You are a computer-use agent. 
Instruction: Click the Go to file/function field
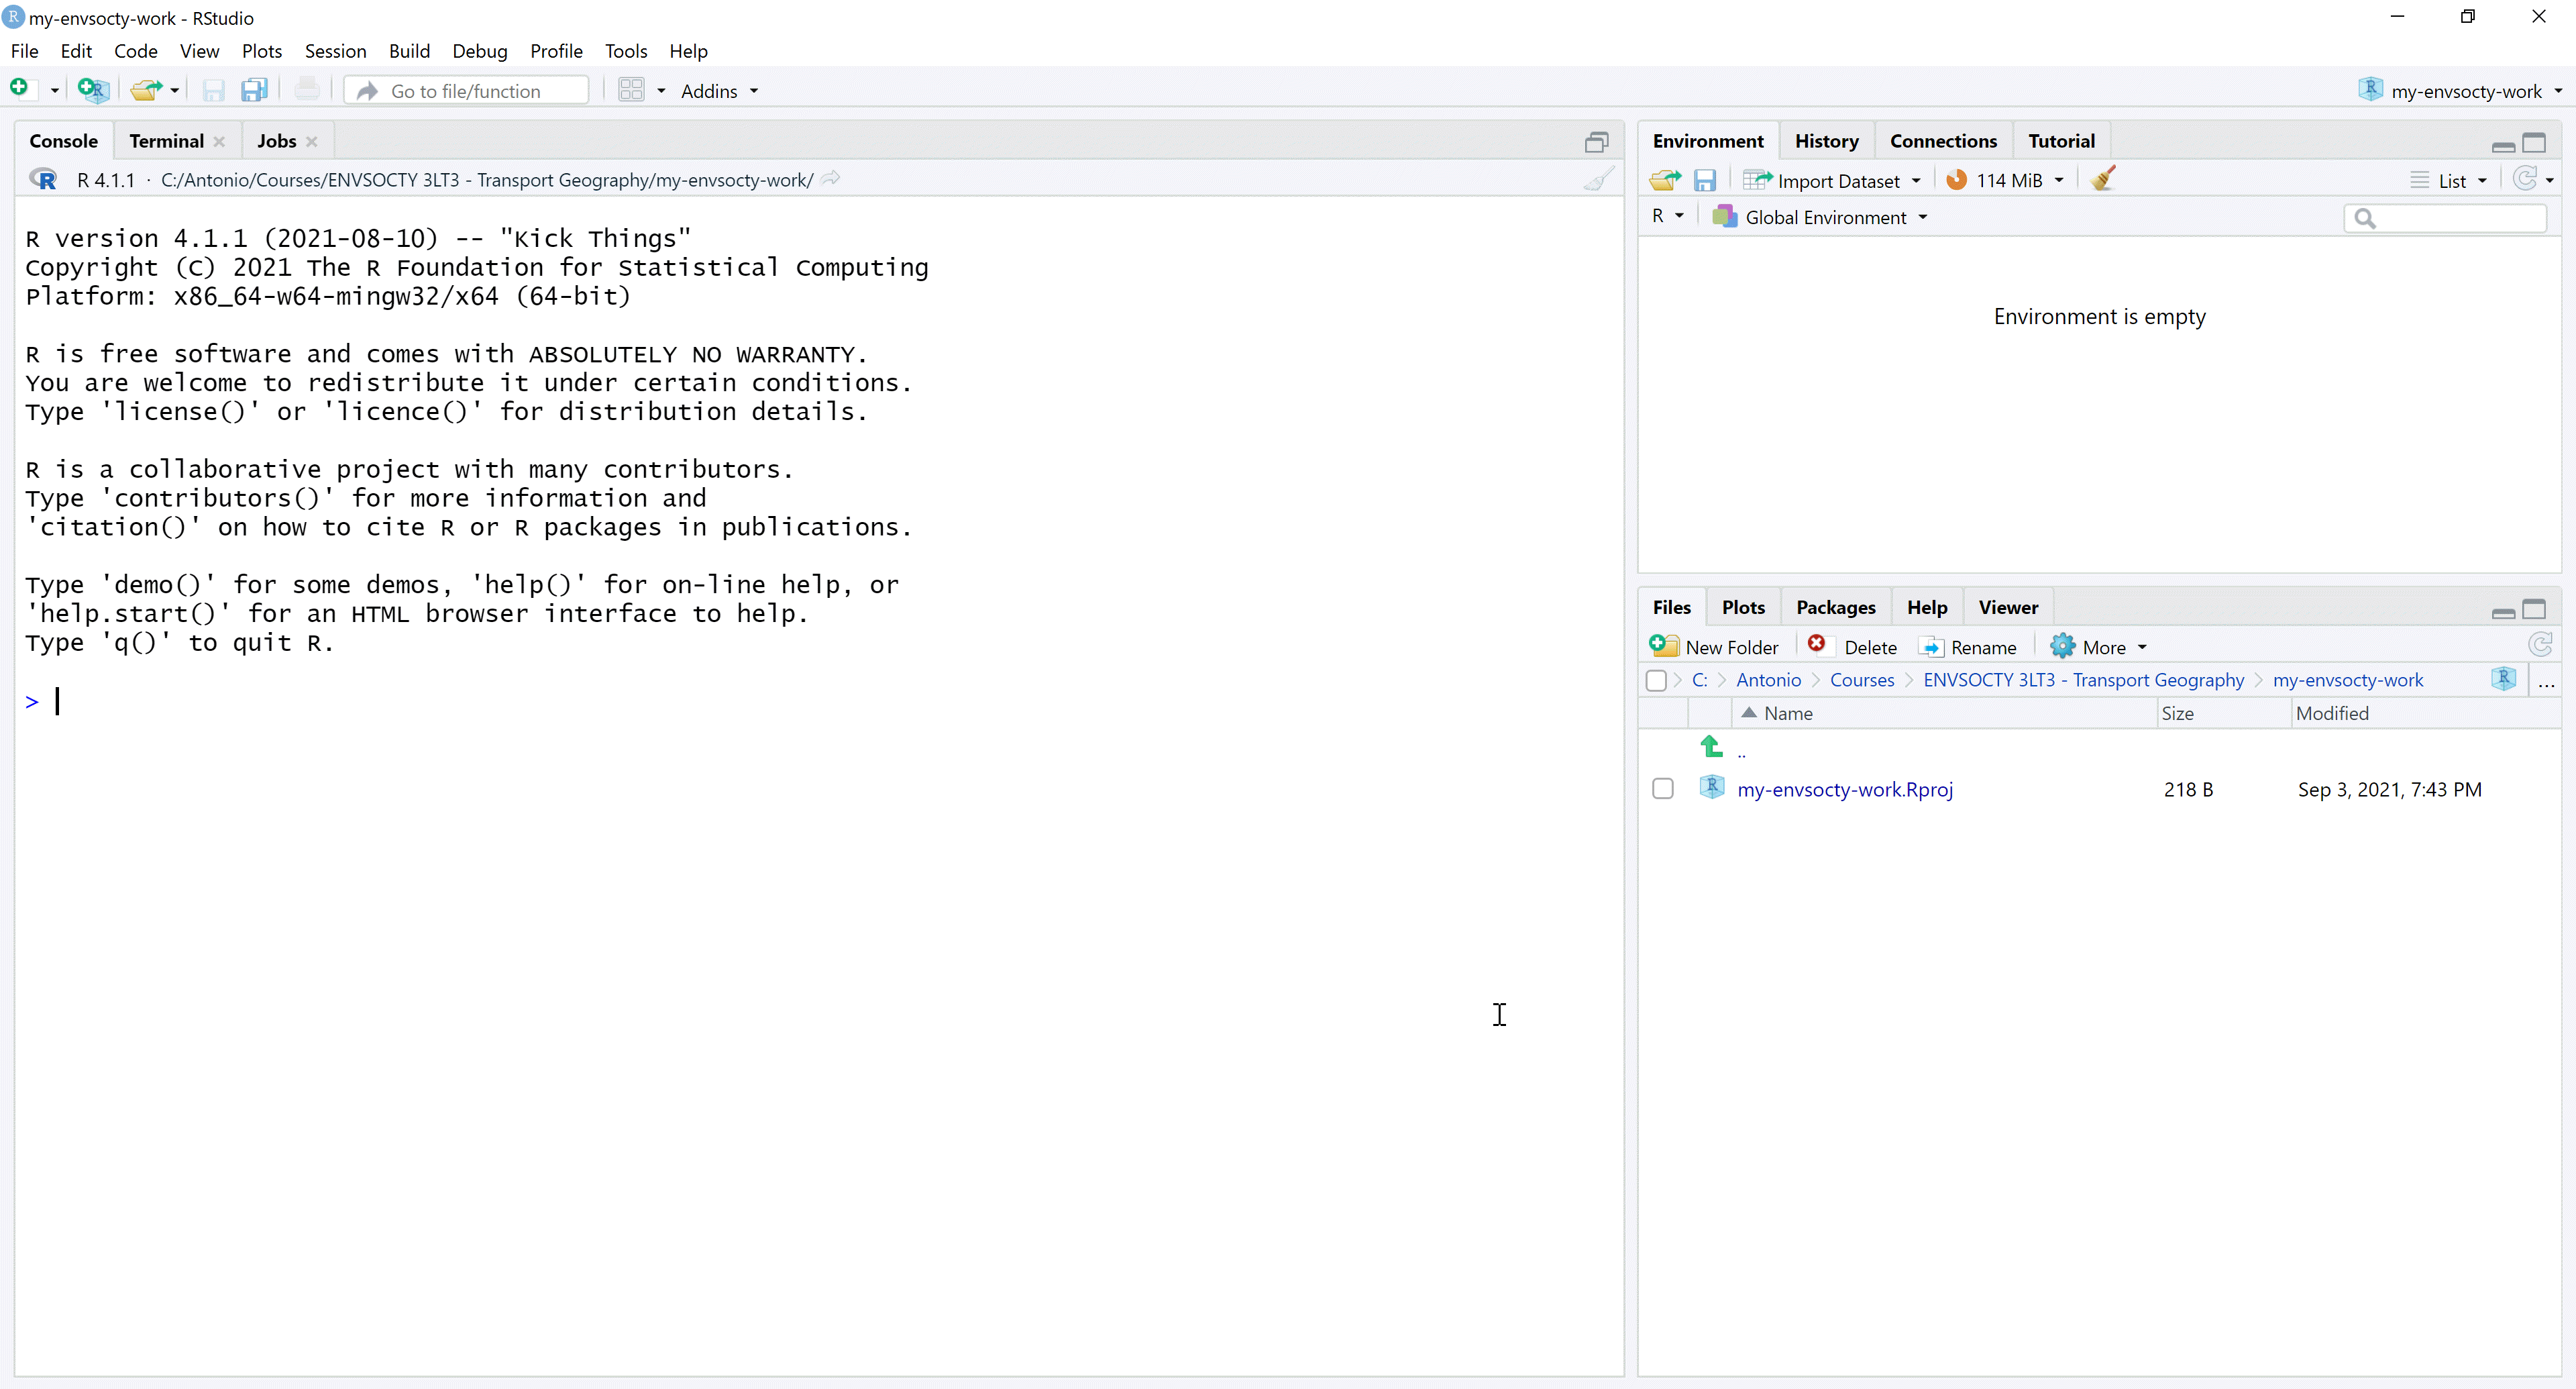coord(467,91)
